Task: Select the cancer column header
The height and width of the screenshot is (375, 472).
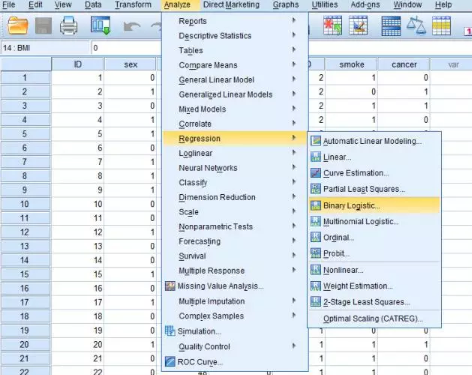Action: (x=404, y=64)
